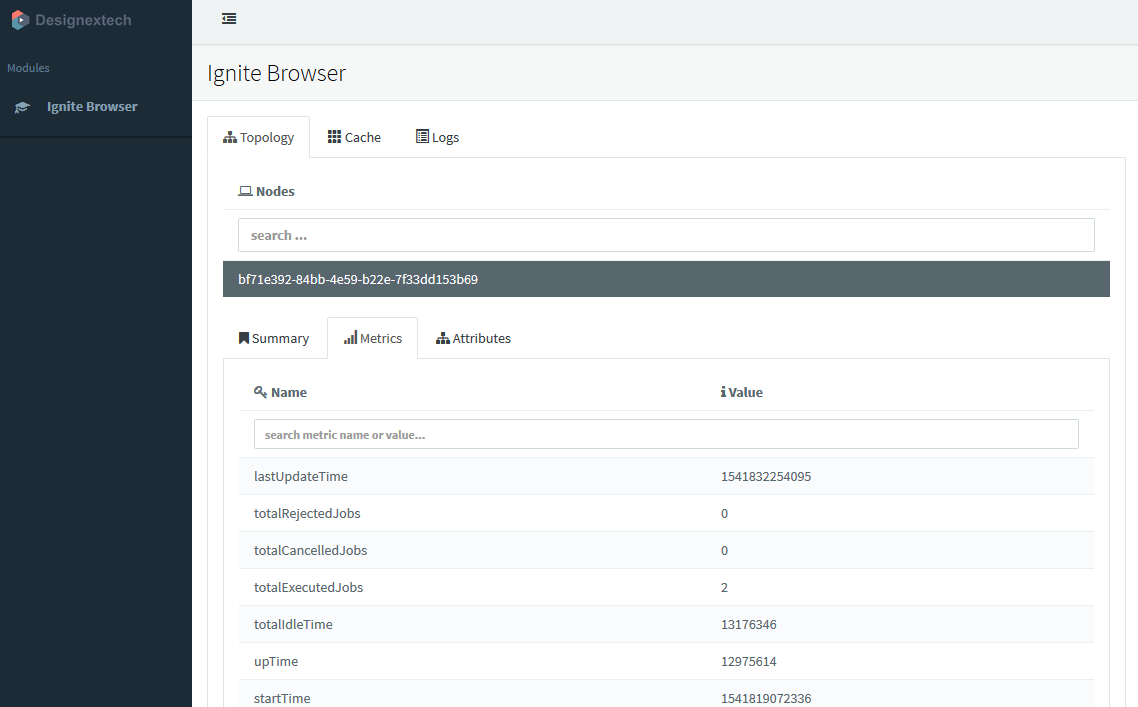
Task: Click the startTime metric name
Action: point(282,698)
